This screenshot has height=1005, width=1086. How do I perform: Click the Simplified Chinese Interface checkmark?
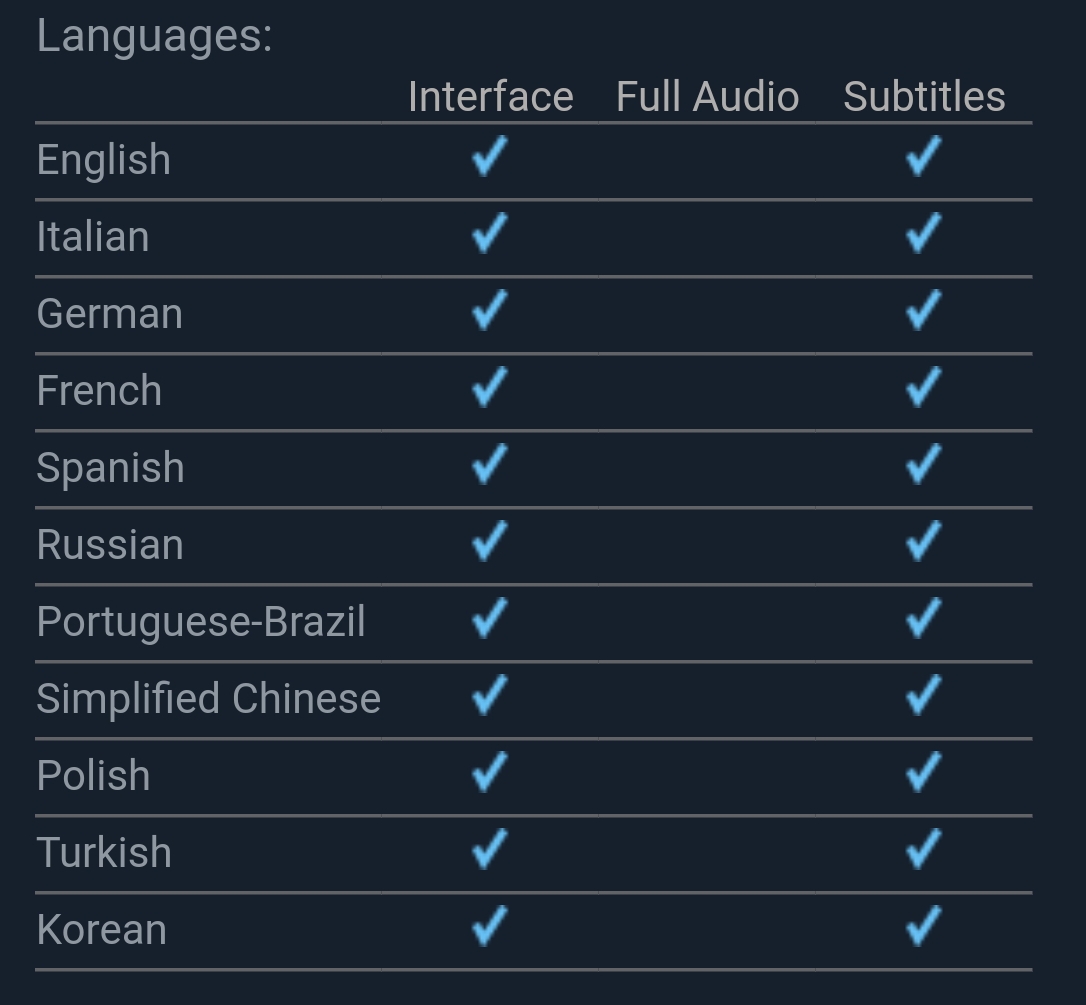pos(490,695)
